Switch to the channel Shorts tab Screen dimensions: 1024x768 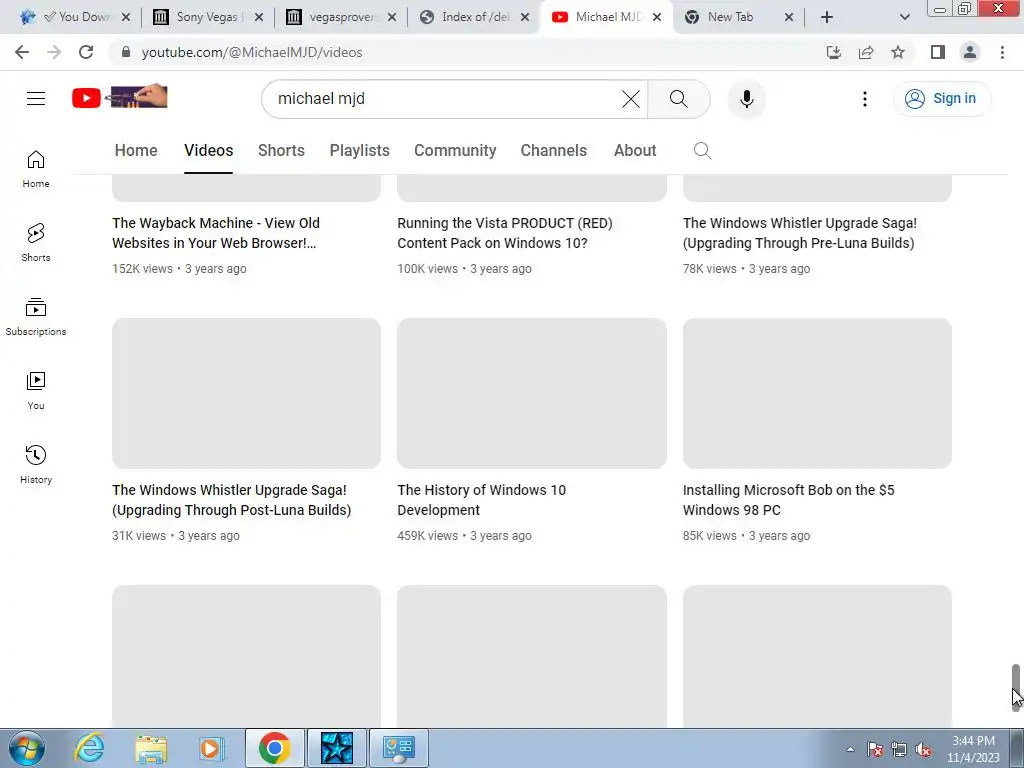click(x=281, y=150)
